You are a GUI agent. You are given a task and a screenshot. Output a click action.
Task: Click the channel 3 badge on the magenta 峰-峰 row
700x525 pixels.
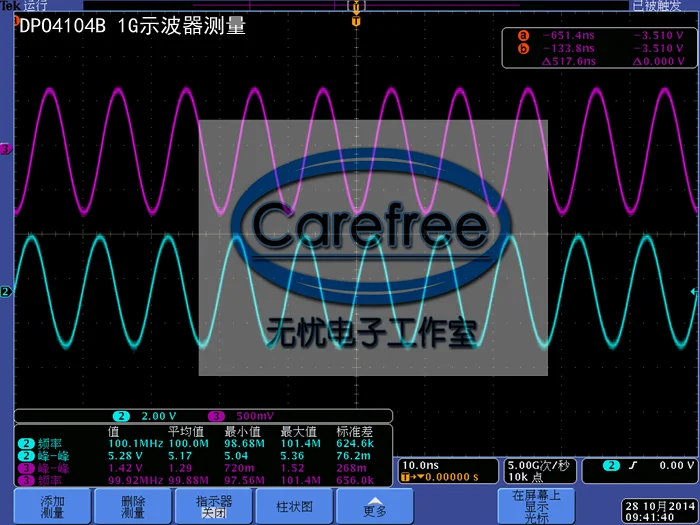(x=26, y=468)
